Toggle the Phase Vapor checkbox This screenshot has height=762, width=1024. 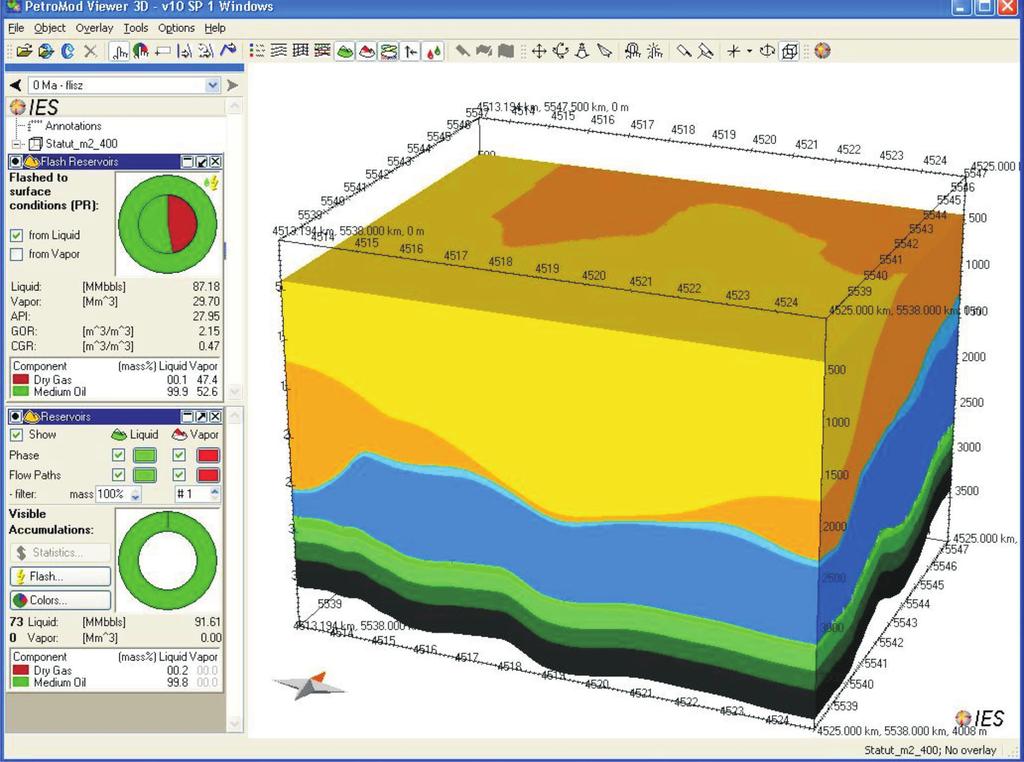coord(179,455)
